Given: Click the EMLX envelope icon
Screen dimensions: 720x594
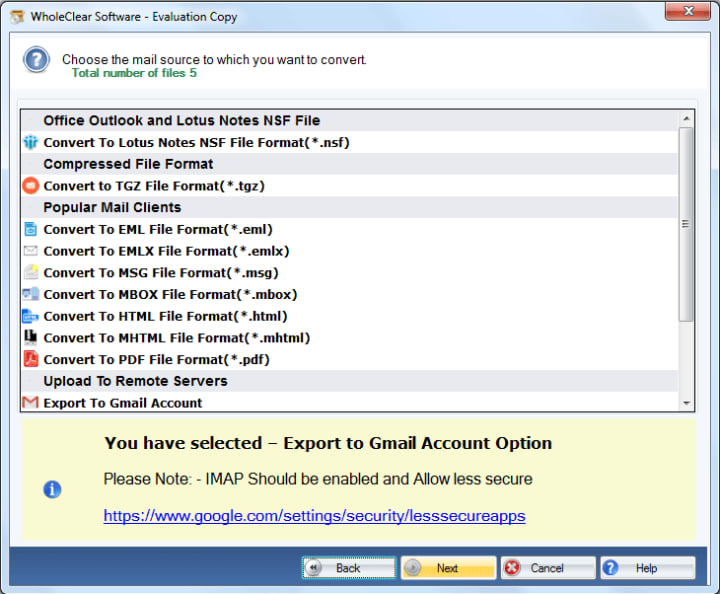Looking at the screenshot, I should (30, 251).
